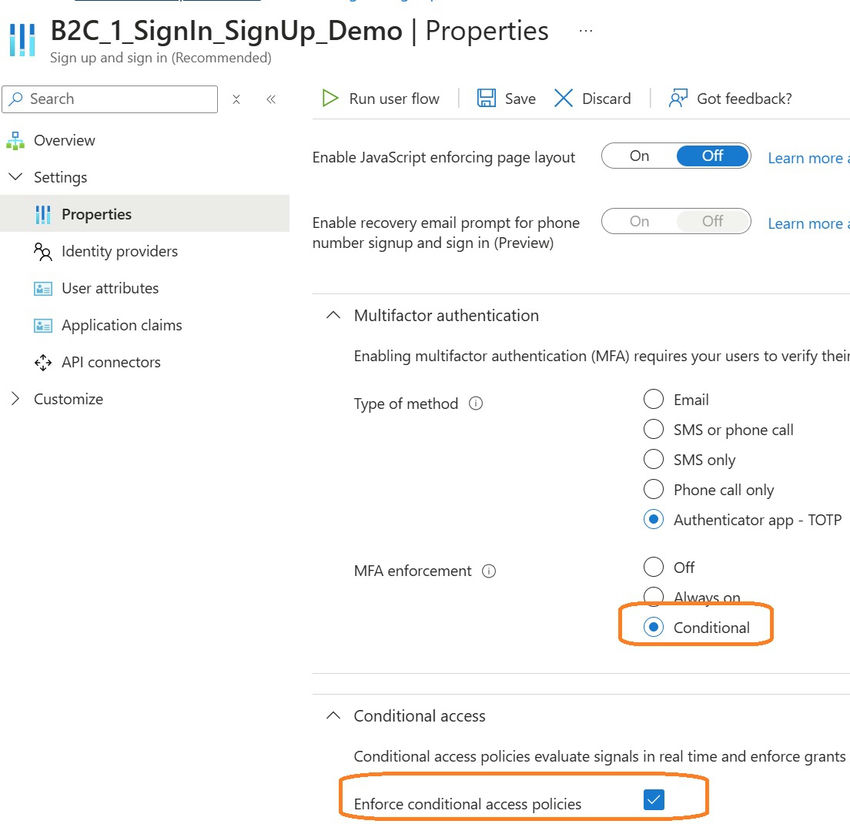Collapse the Multifactor authentication section
850x824 pixels.
click(x=333, y=314)
